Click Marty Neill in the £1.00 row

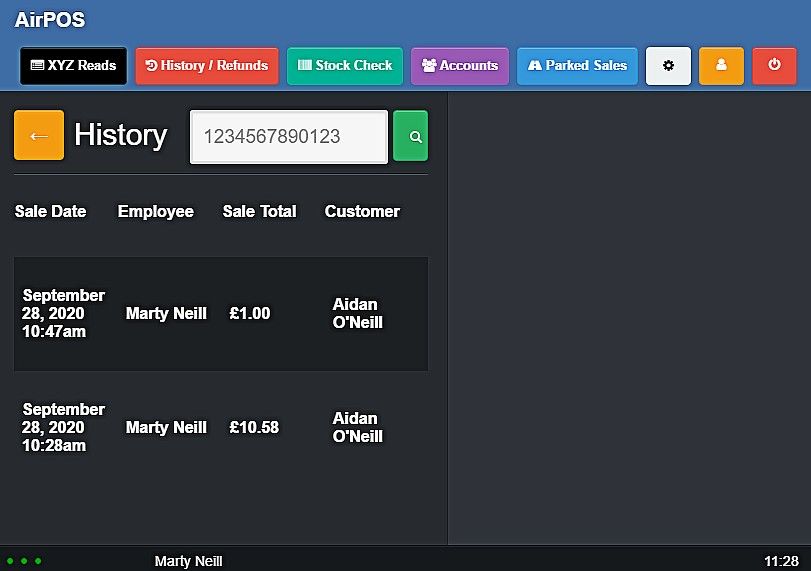[166, 313]
